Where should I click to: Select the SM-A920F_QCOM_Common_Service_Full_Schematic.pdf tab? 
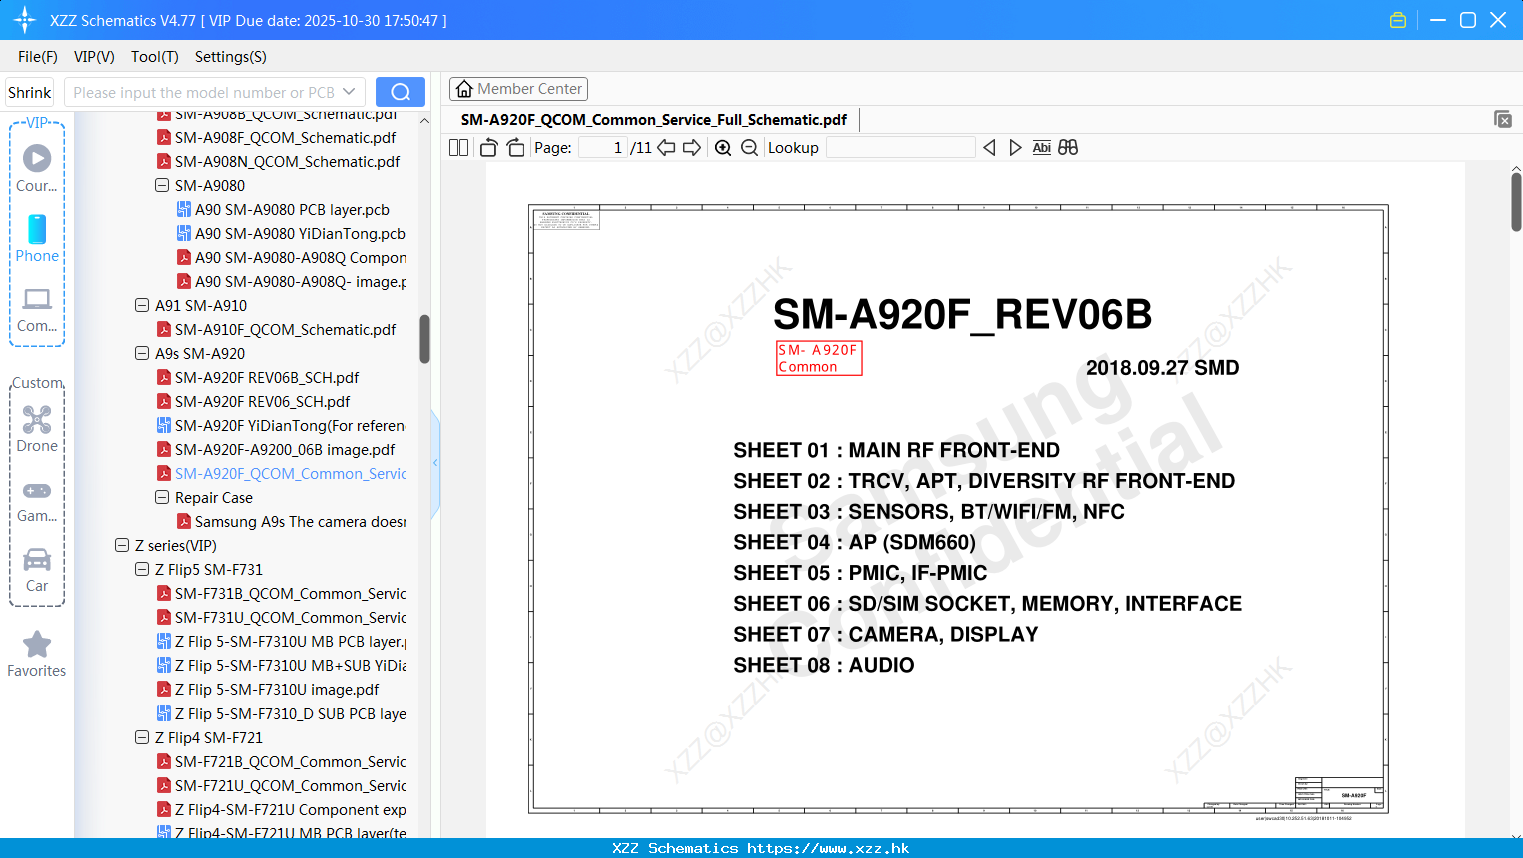coord(654,120)
